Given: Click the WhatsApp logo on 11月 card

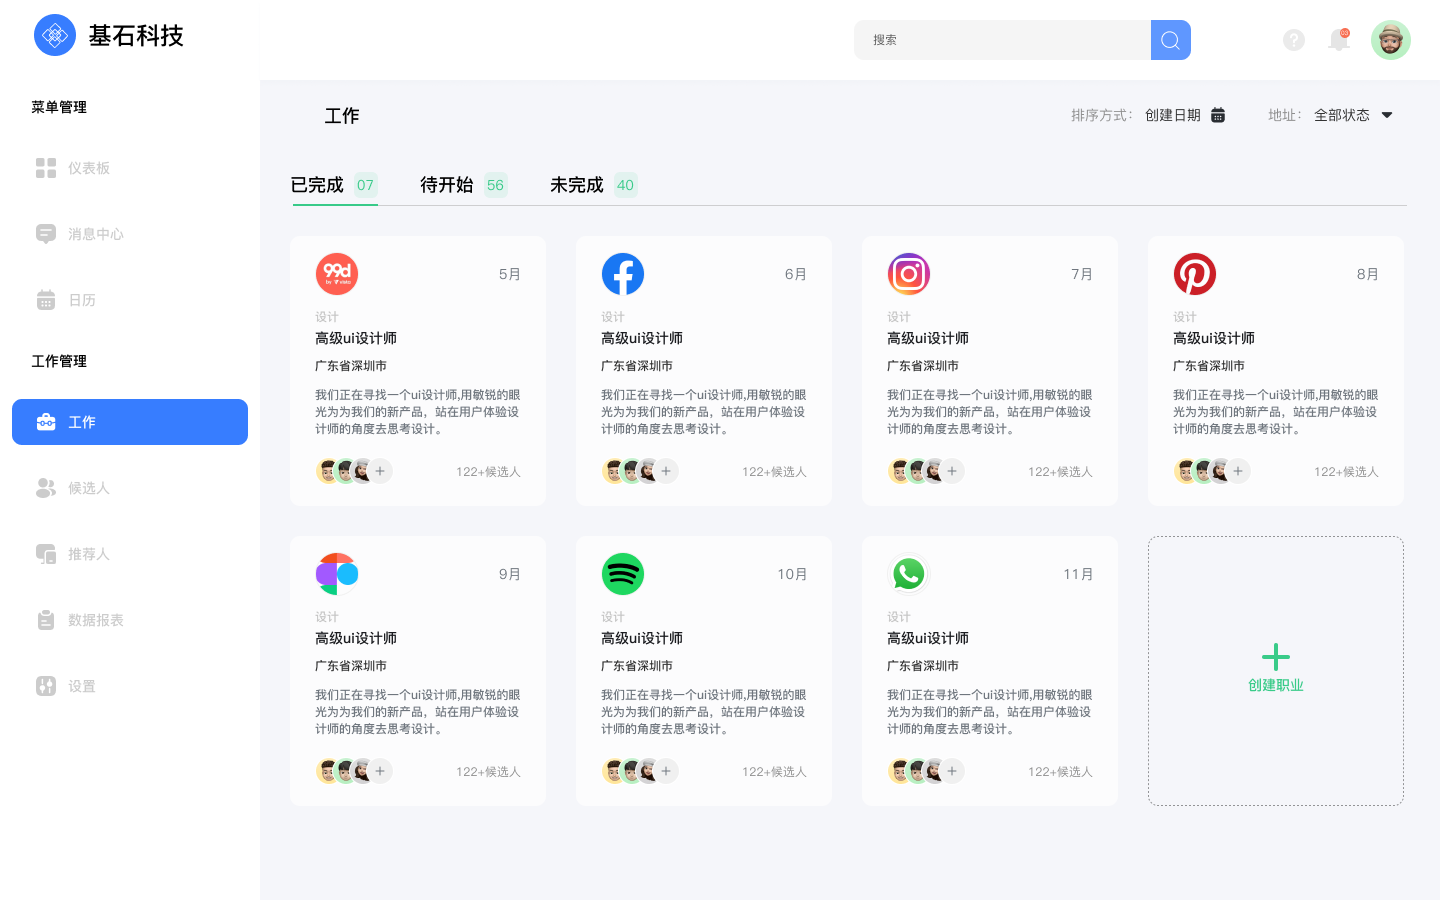Looking at the screenshot, I should click(909, 574).
